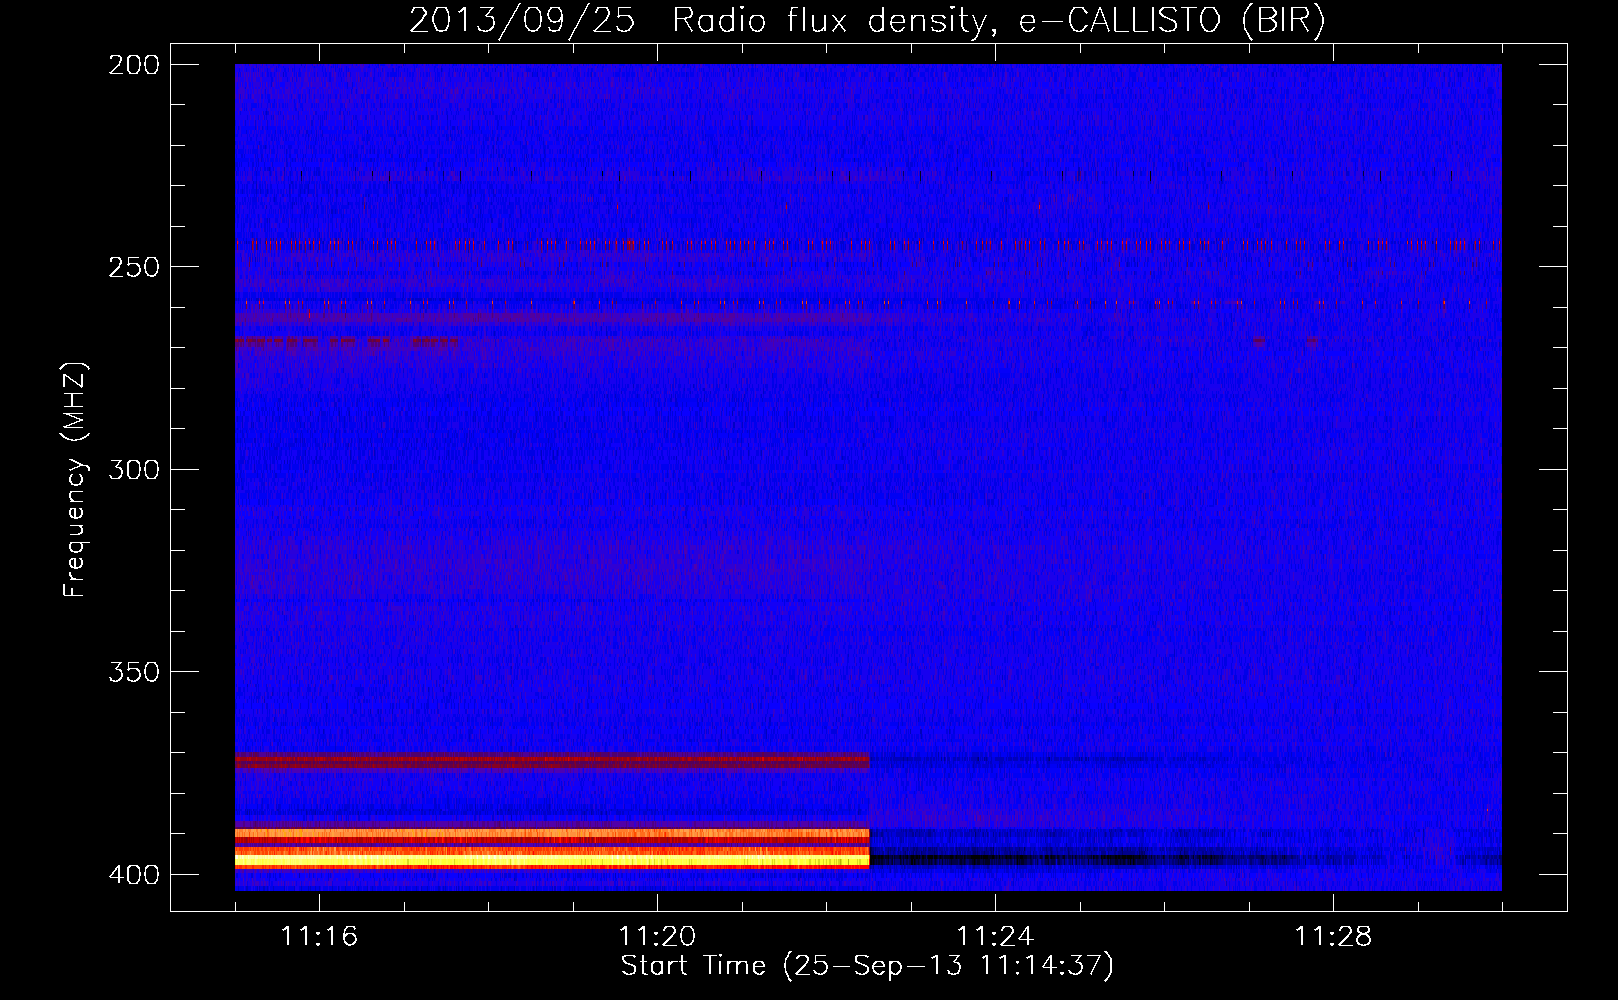Click the orange band near 390 MHz
1618x1000 pixels.
coord(552,833)
